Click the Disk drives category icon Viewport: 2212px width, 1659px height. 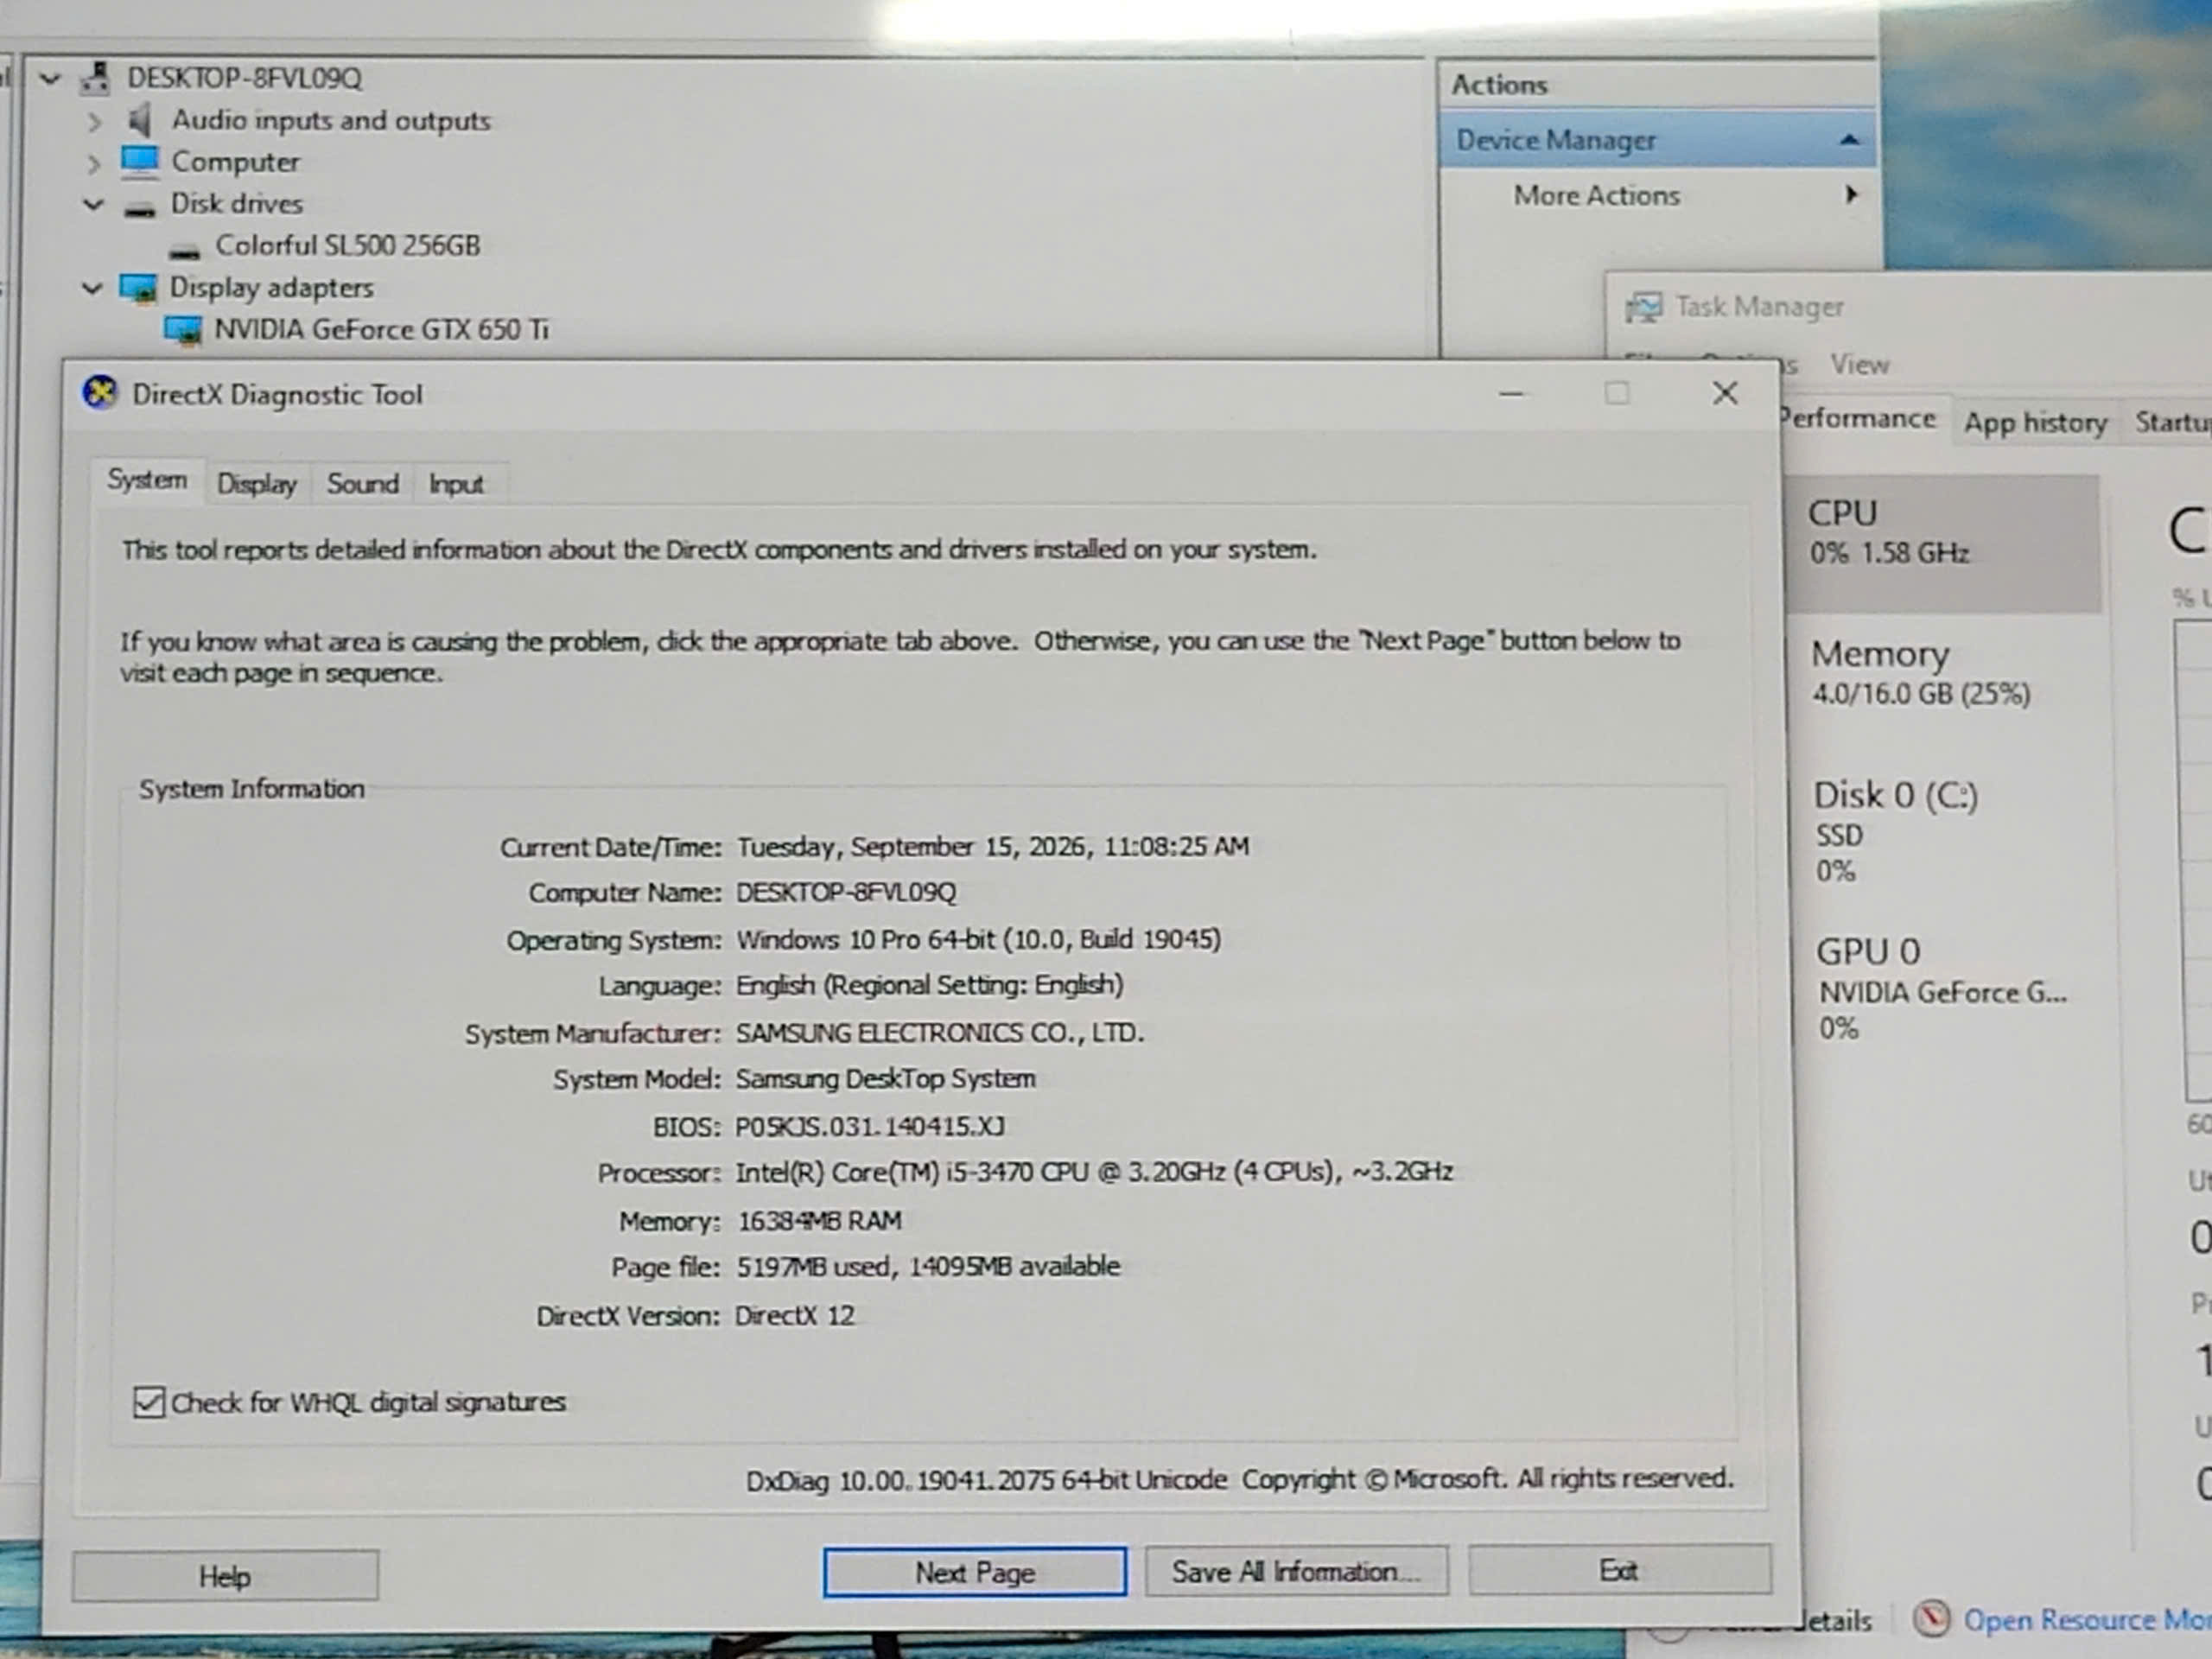click(140, 208)
